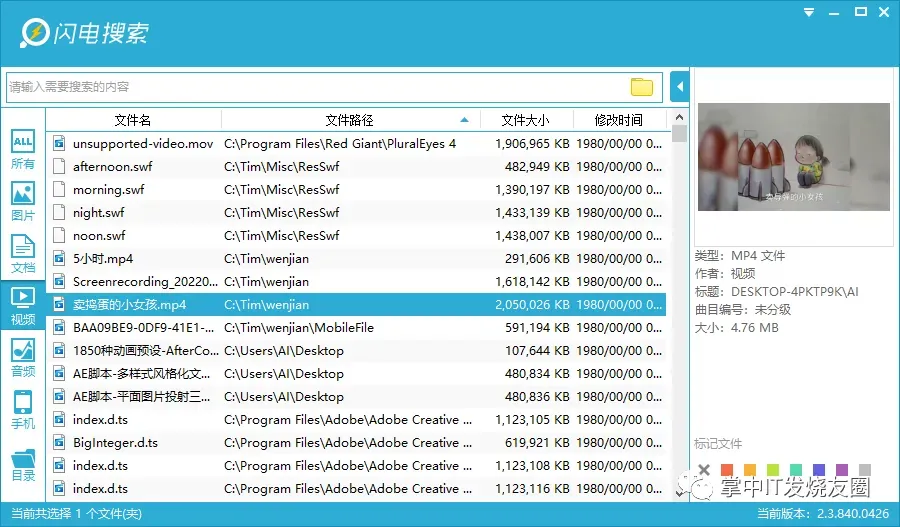The height and width of the screenshot is (527, 900).
Task: Select the 视频 video category
Action: click(x=23, y=305)
